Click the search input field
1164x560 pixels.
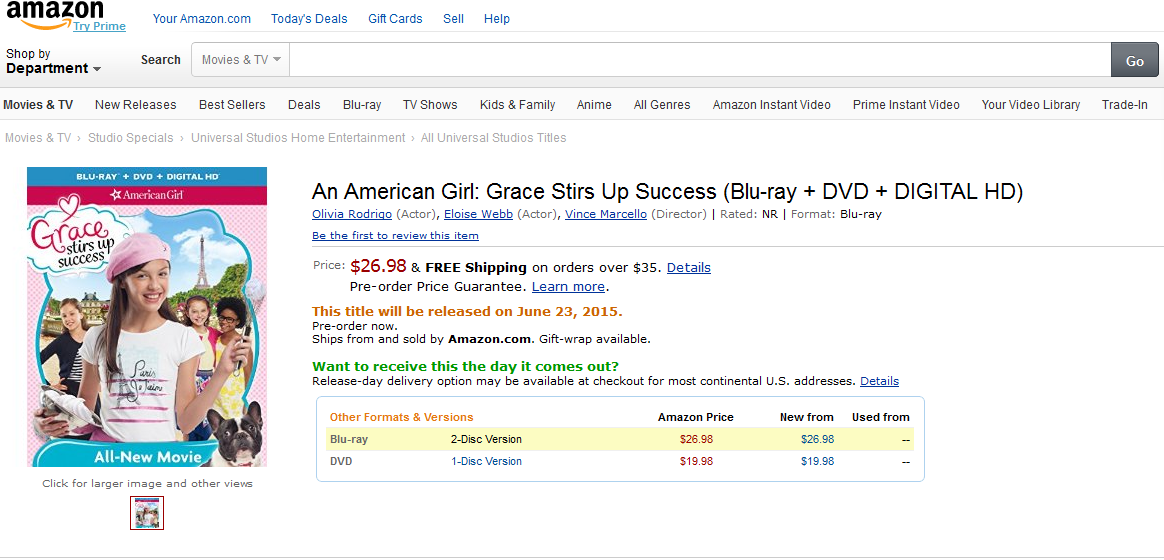[700, 60]
